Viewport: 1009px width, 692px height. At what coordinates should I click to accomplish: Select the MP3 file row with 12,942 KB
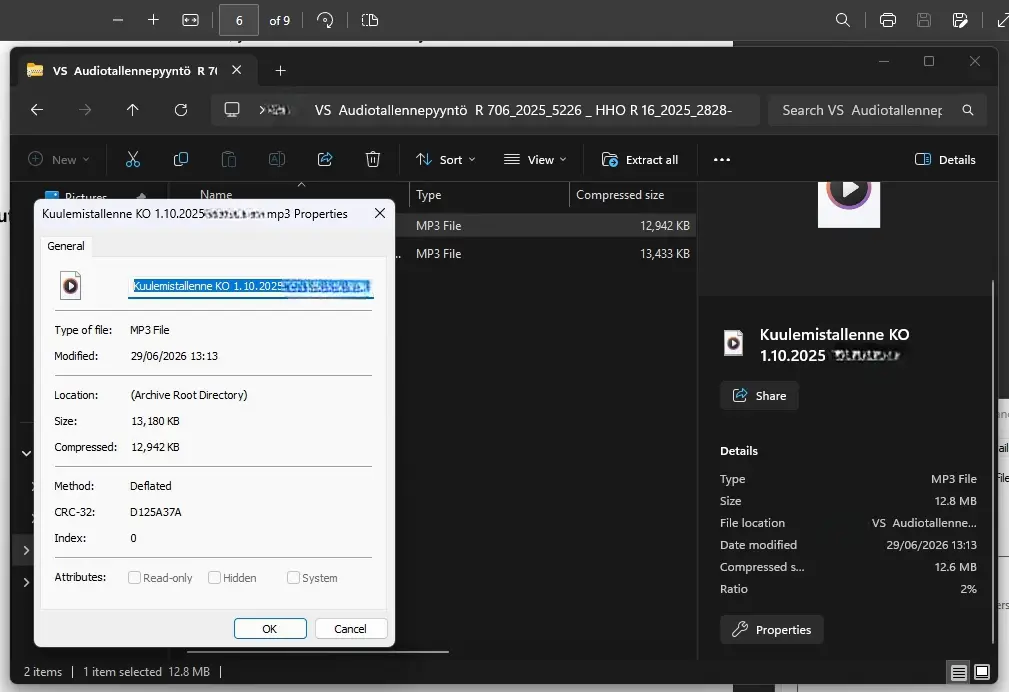click(x=546, y=226)
